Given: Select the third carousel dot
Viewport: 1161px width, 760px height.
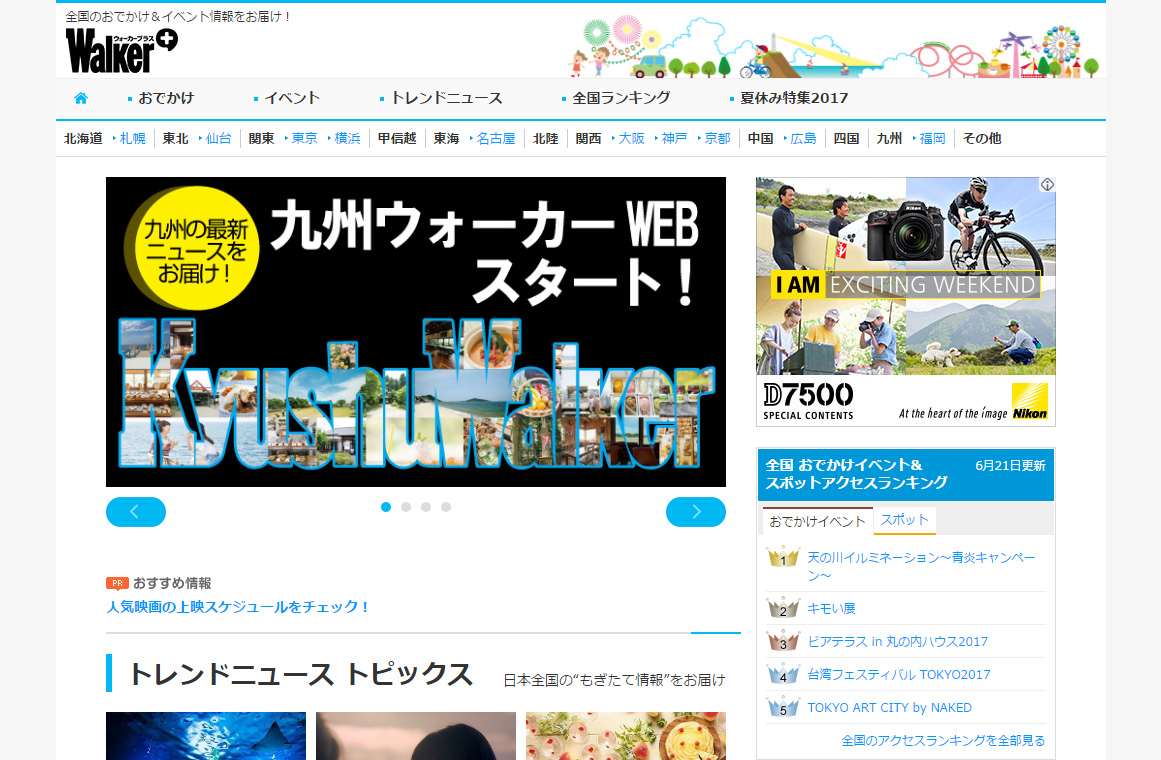Looking at the screenshot, I should coord(426,507).
